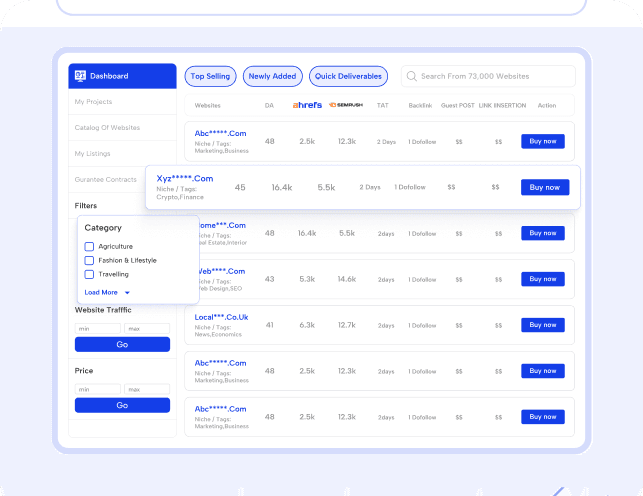Open My Projects in sidebar
The height and width of the screenshot is (496, 643).
(x=93, y=102)
